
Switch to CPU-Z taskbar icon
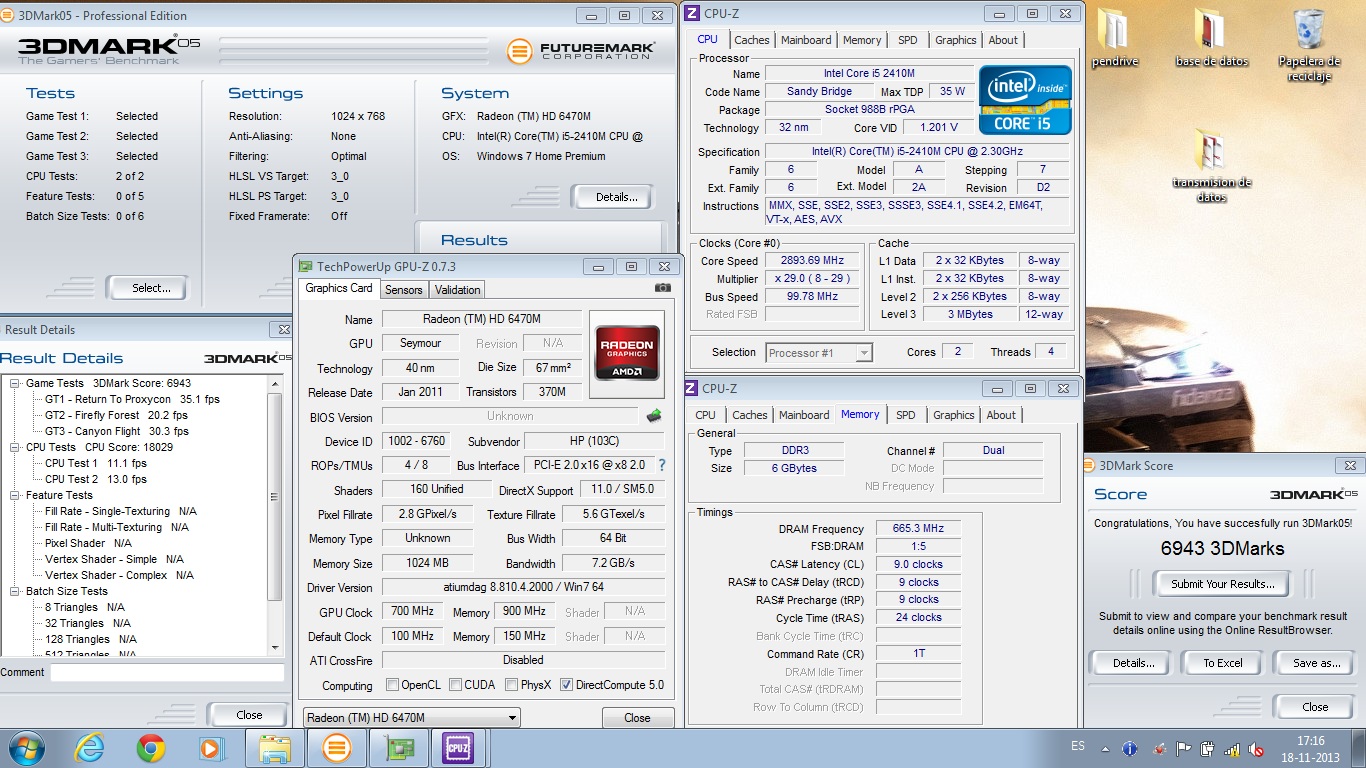coord(456,748)
